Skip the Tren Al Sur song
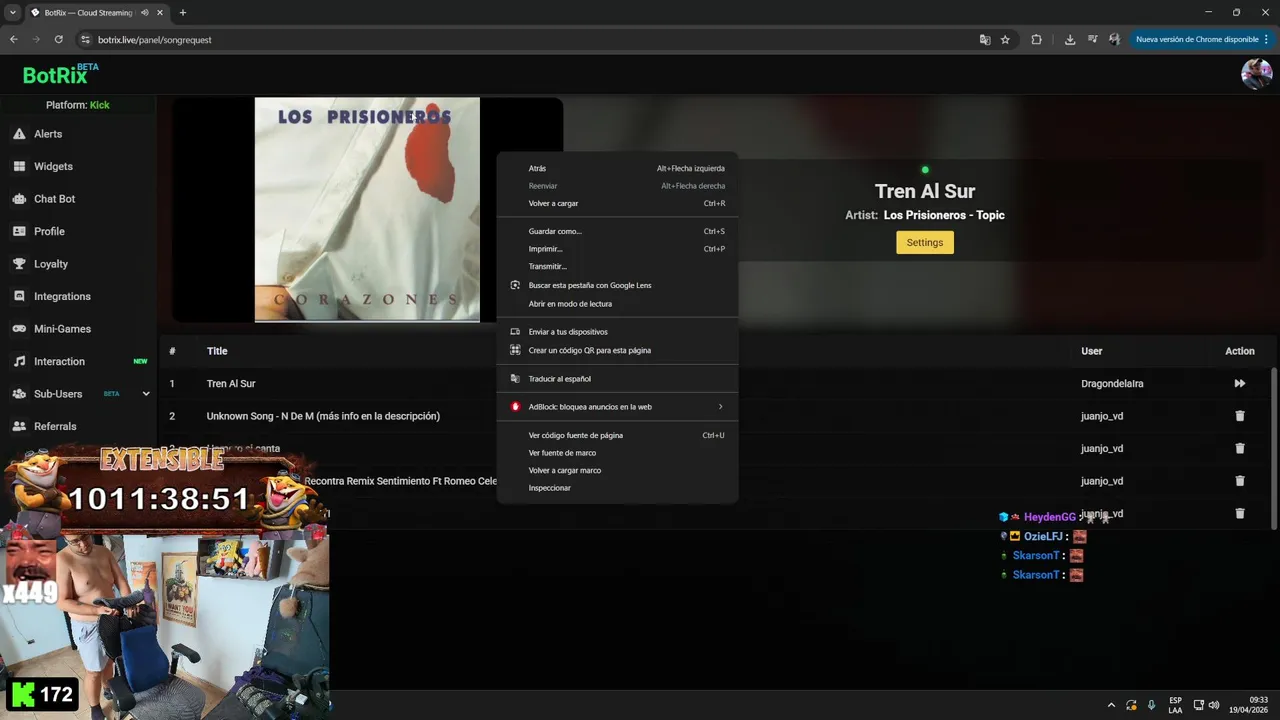This screenshot has width=1280, height=720. coord(1240,383)
